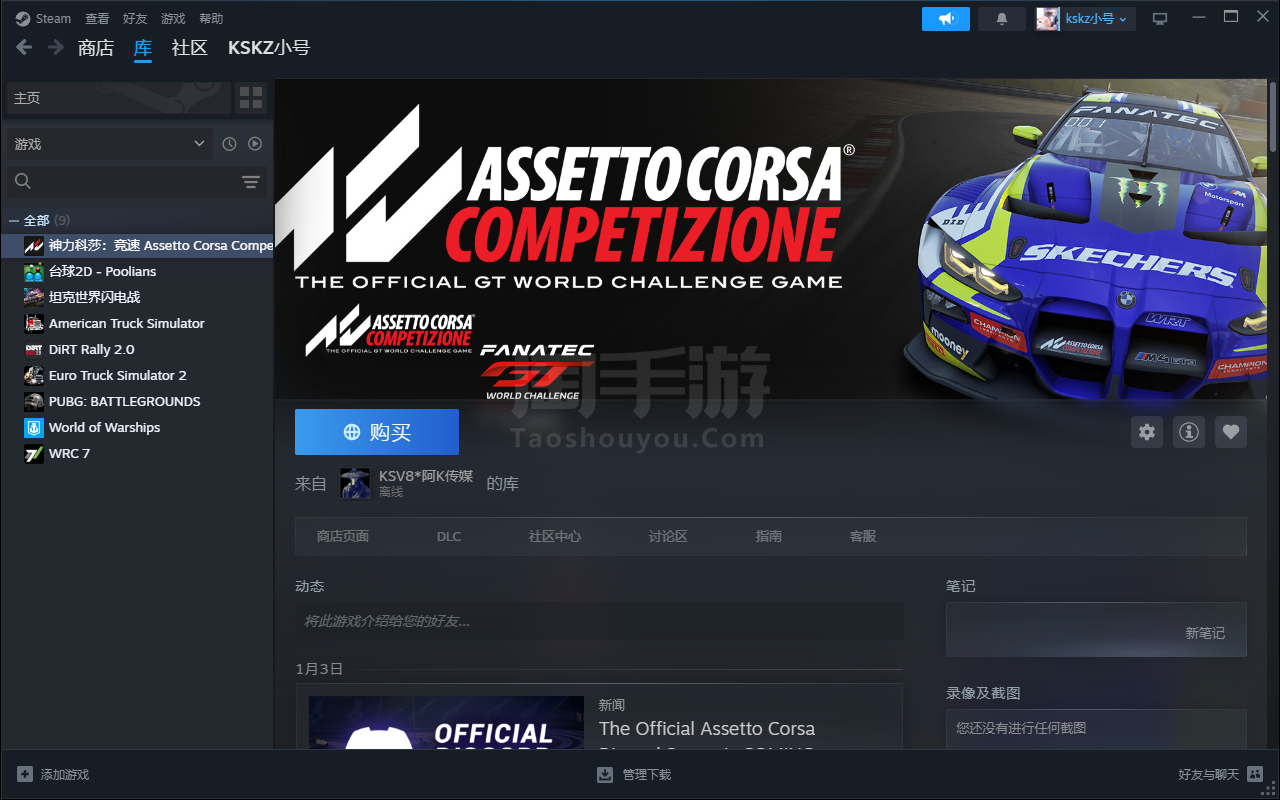1280x800 pixels.
Task: Expand the kskz小号 account dropdown
Action: pyautogui.click(x=1097, y=18)
